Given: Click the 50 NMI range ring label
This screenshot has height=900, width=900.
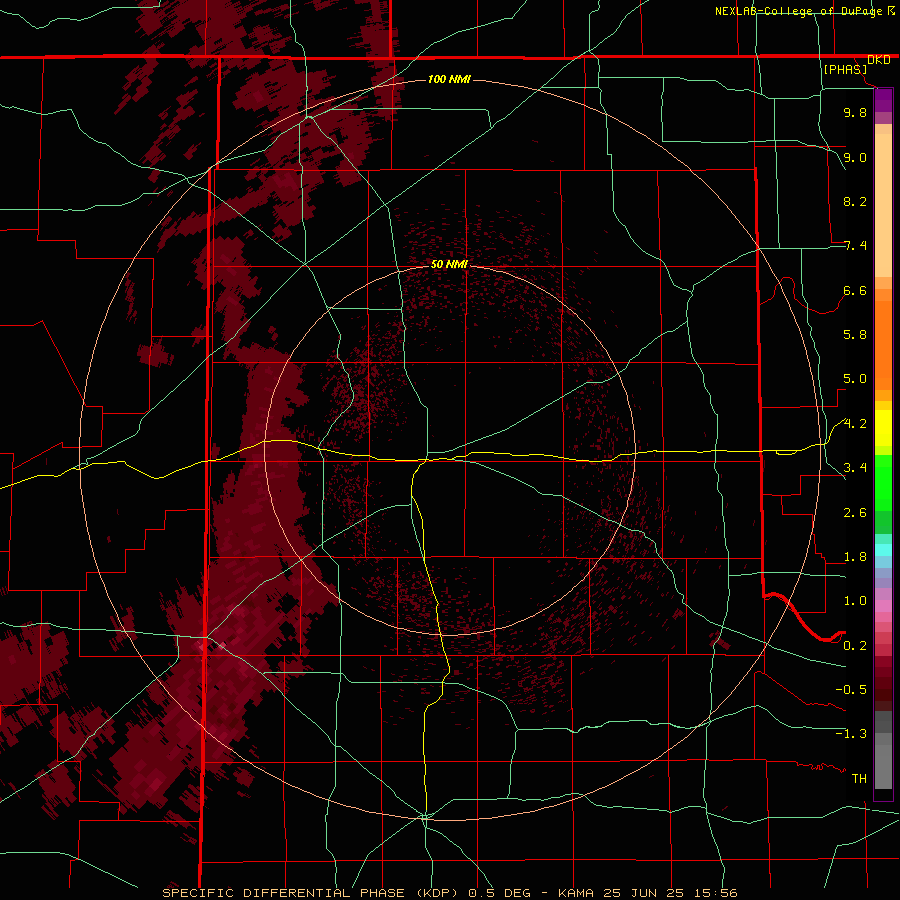Looking at the screenshot, I should (x=449, y=264).
